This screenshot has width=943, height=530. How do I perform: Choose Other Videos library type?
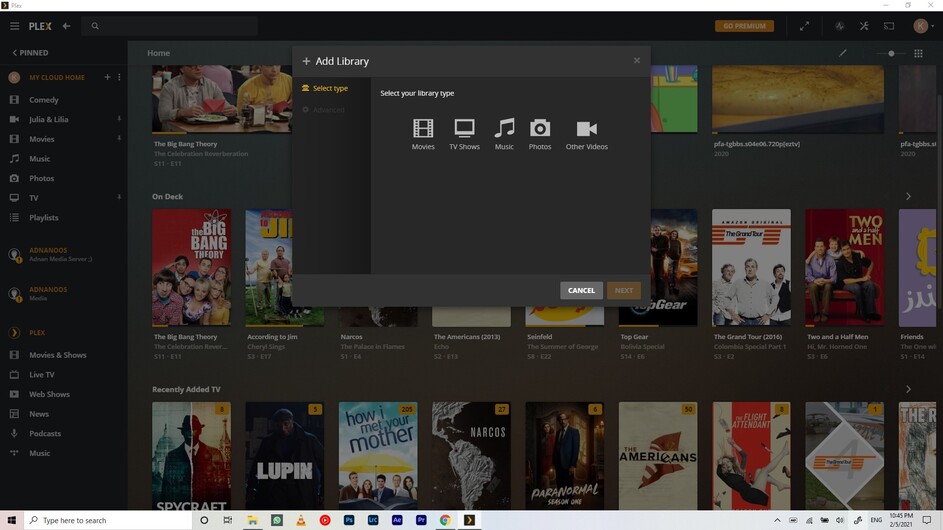pyautogui.click(x=586, y=134)
